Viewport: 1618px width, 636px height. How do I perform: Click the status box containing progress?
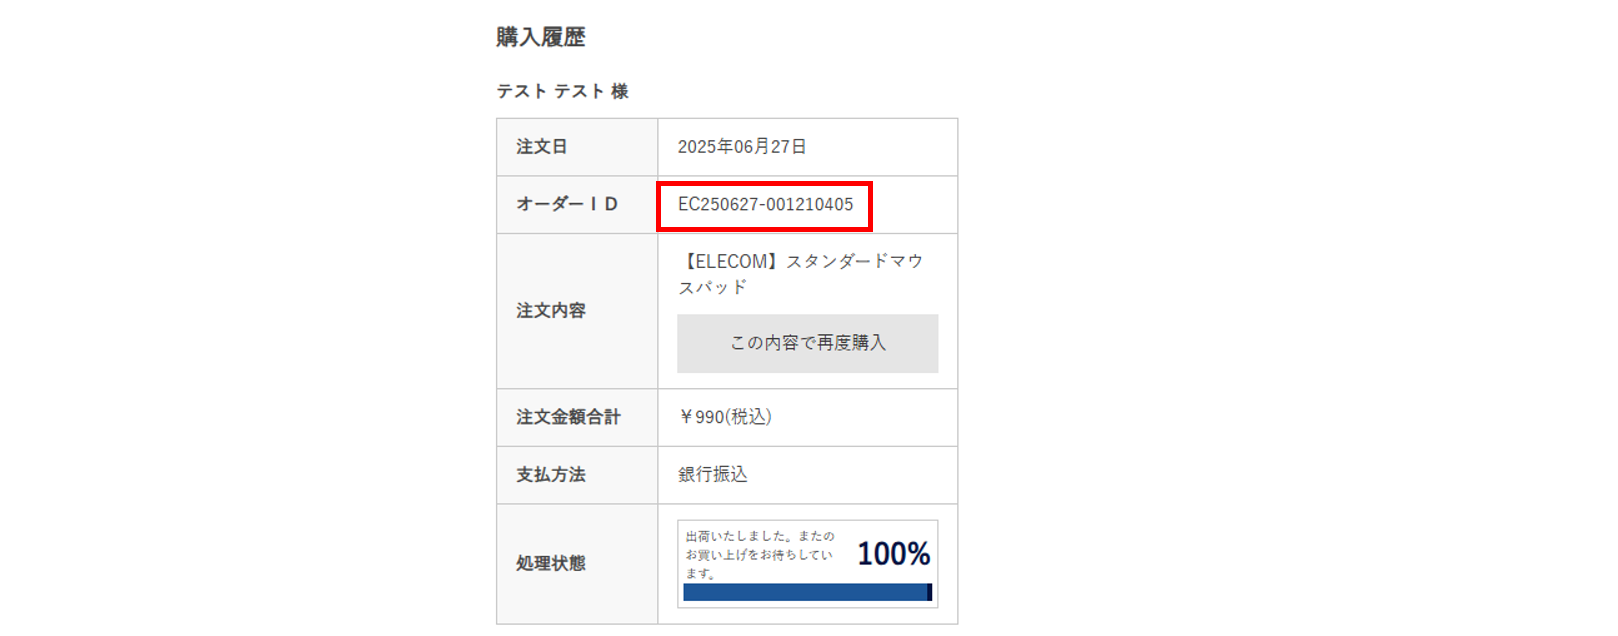[x=807, y=564]
